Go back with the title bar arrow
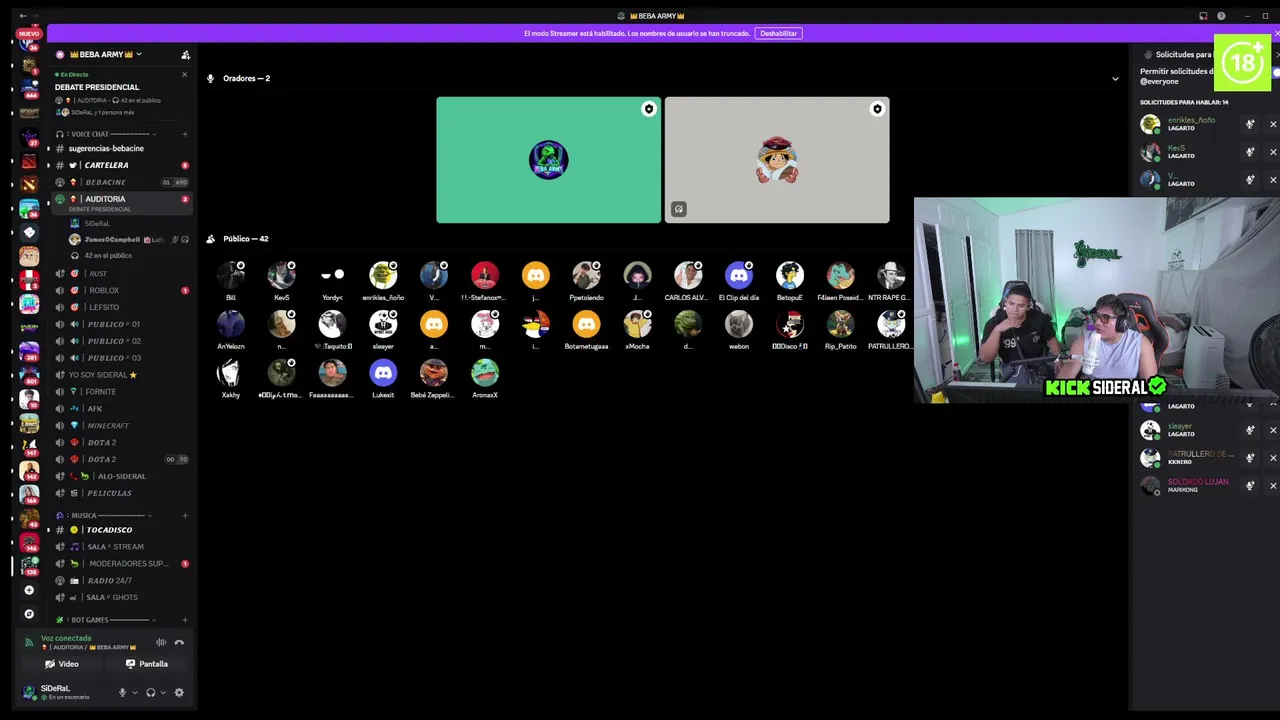Viewport: 1280px width, 720px height. click(x=22, y=16)
